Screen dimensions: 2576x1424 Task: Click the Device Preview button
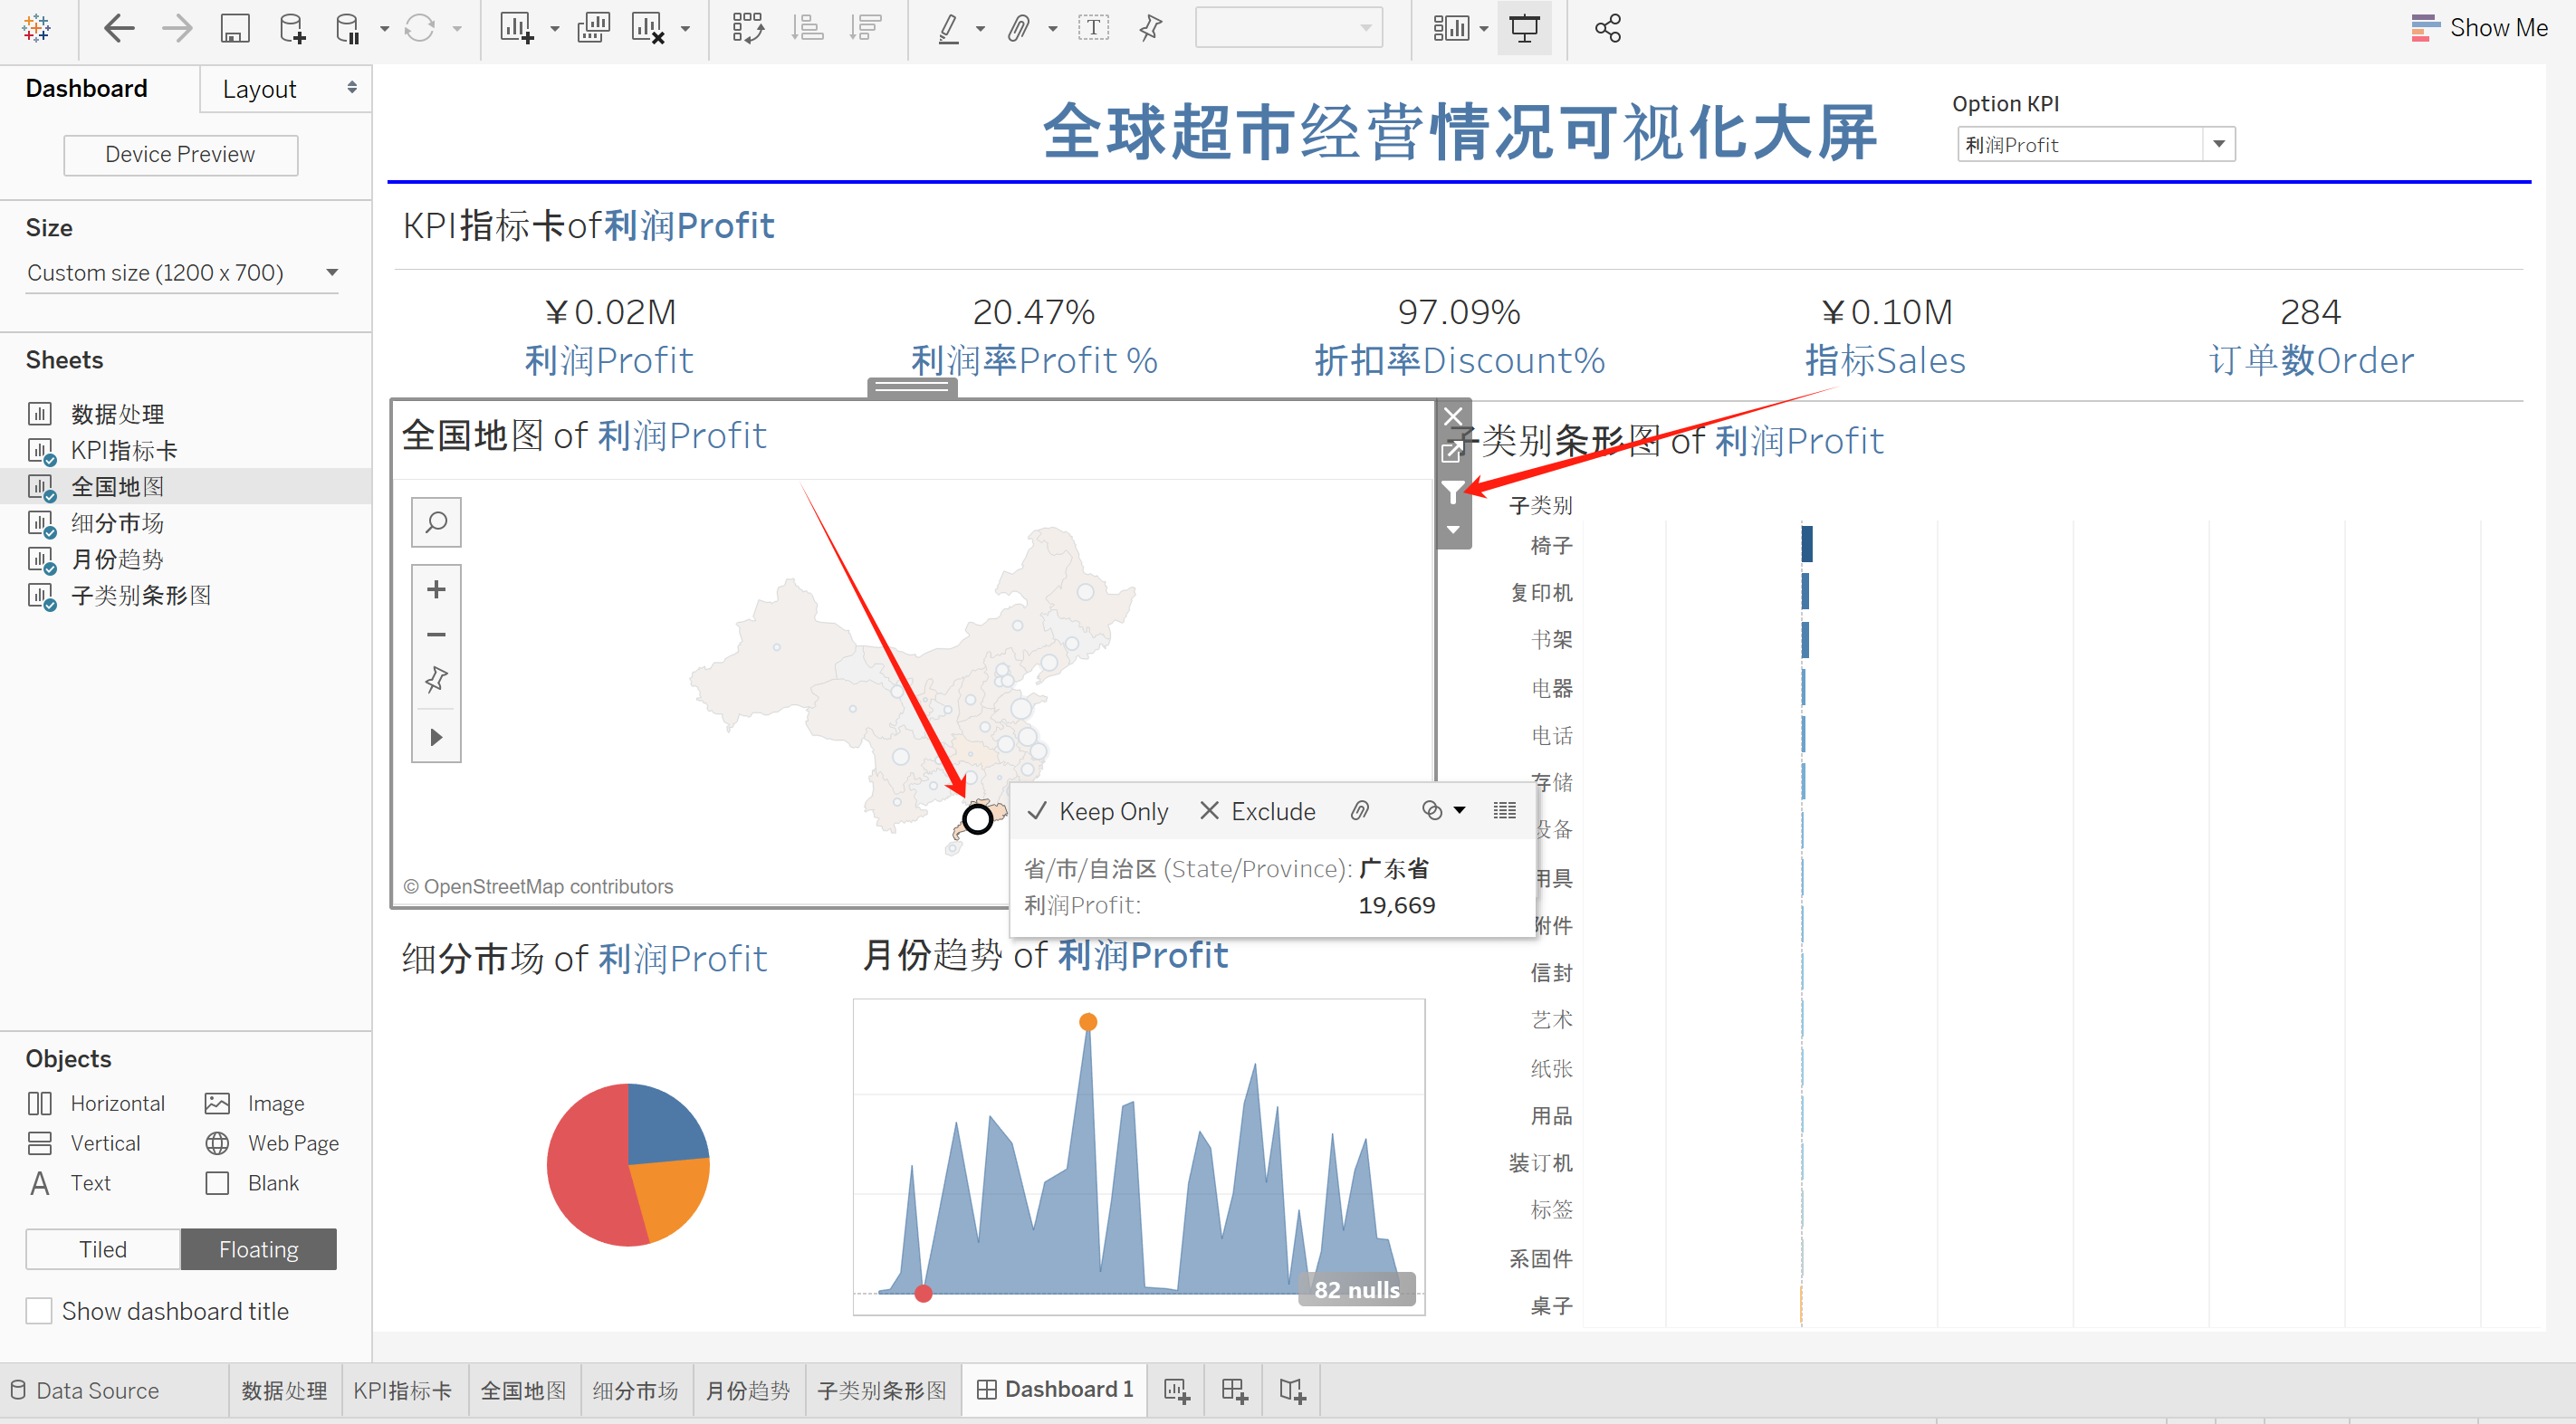coord(180,154)
